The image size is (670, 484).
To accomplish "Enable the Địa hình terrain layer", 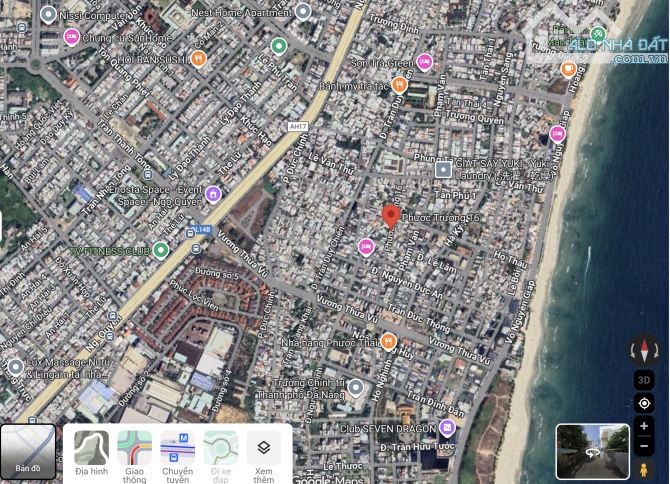I will tap(91, 453).
